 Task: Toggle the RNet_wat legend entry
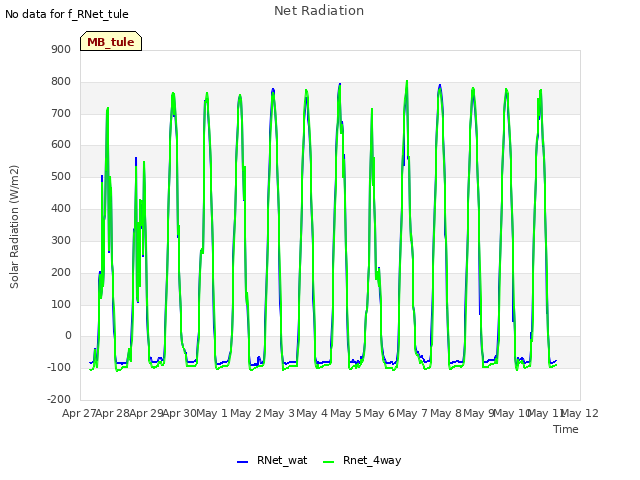click(x=272, y=460)
